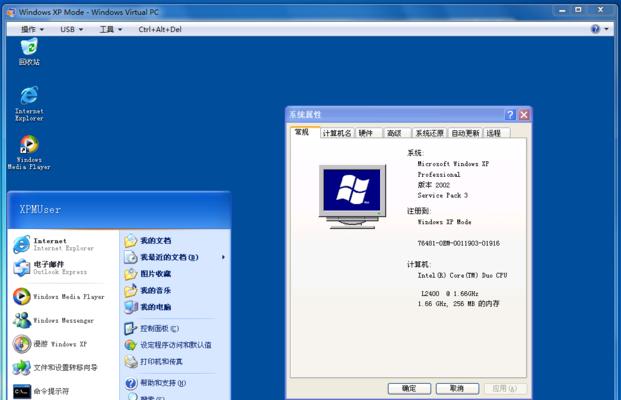Open Windows Messenger in Start menu
The width and height of the screenshot is (621, 400).
(53, 320)
